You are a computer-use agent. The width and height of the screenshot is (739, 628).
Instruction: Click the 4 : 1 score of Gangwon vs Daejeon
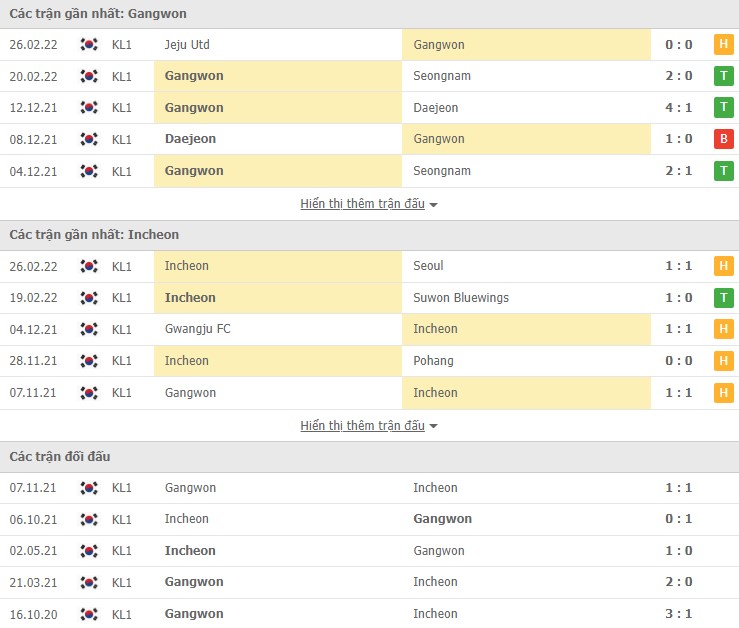coord(681,108)
